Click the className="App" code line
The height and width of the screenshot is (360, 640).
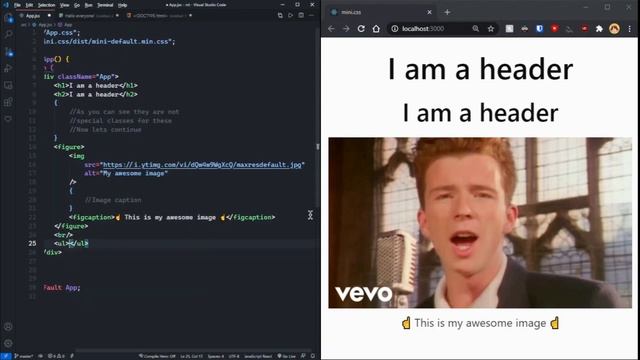81,76
